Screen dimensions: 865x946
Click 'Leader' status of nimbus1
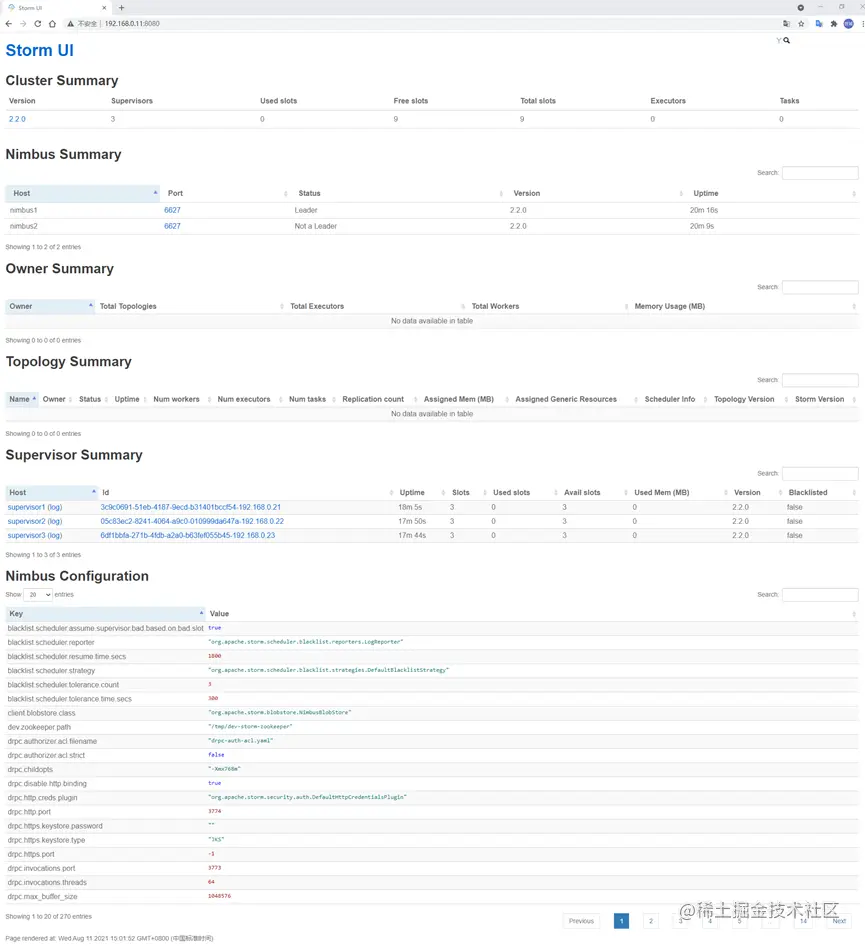tap(306, 210)
